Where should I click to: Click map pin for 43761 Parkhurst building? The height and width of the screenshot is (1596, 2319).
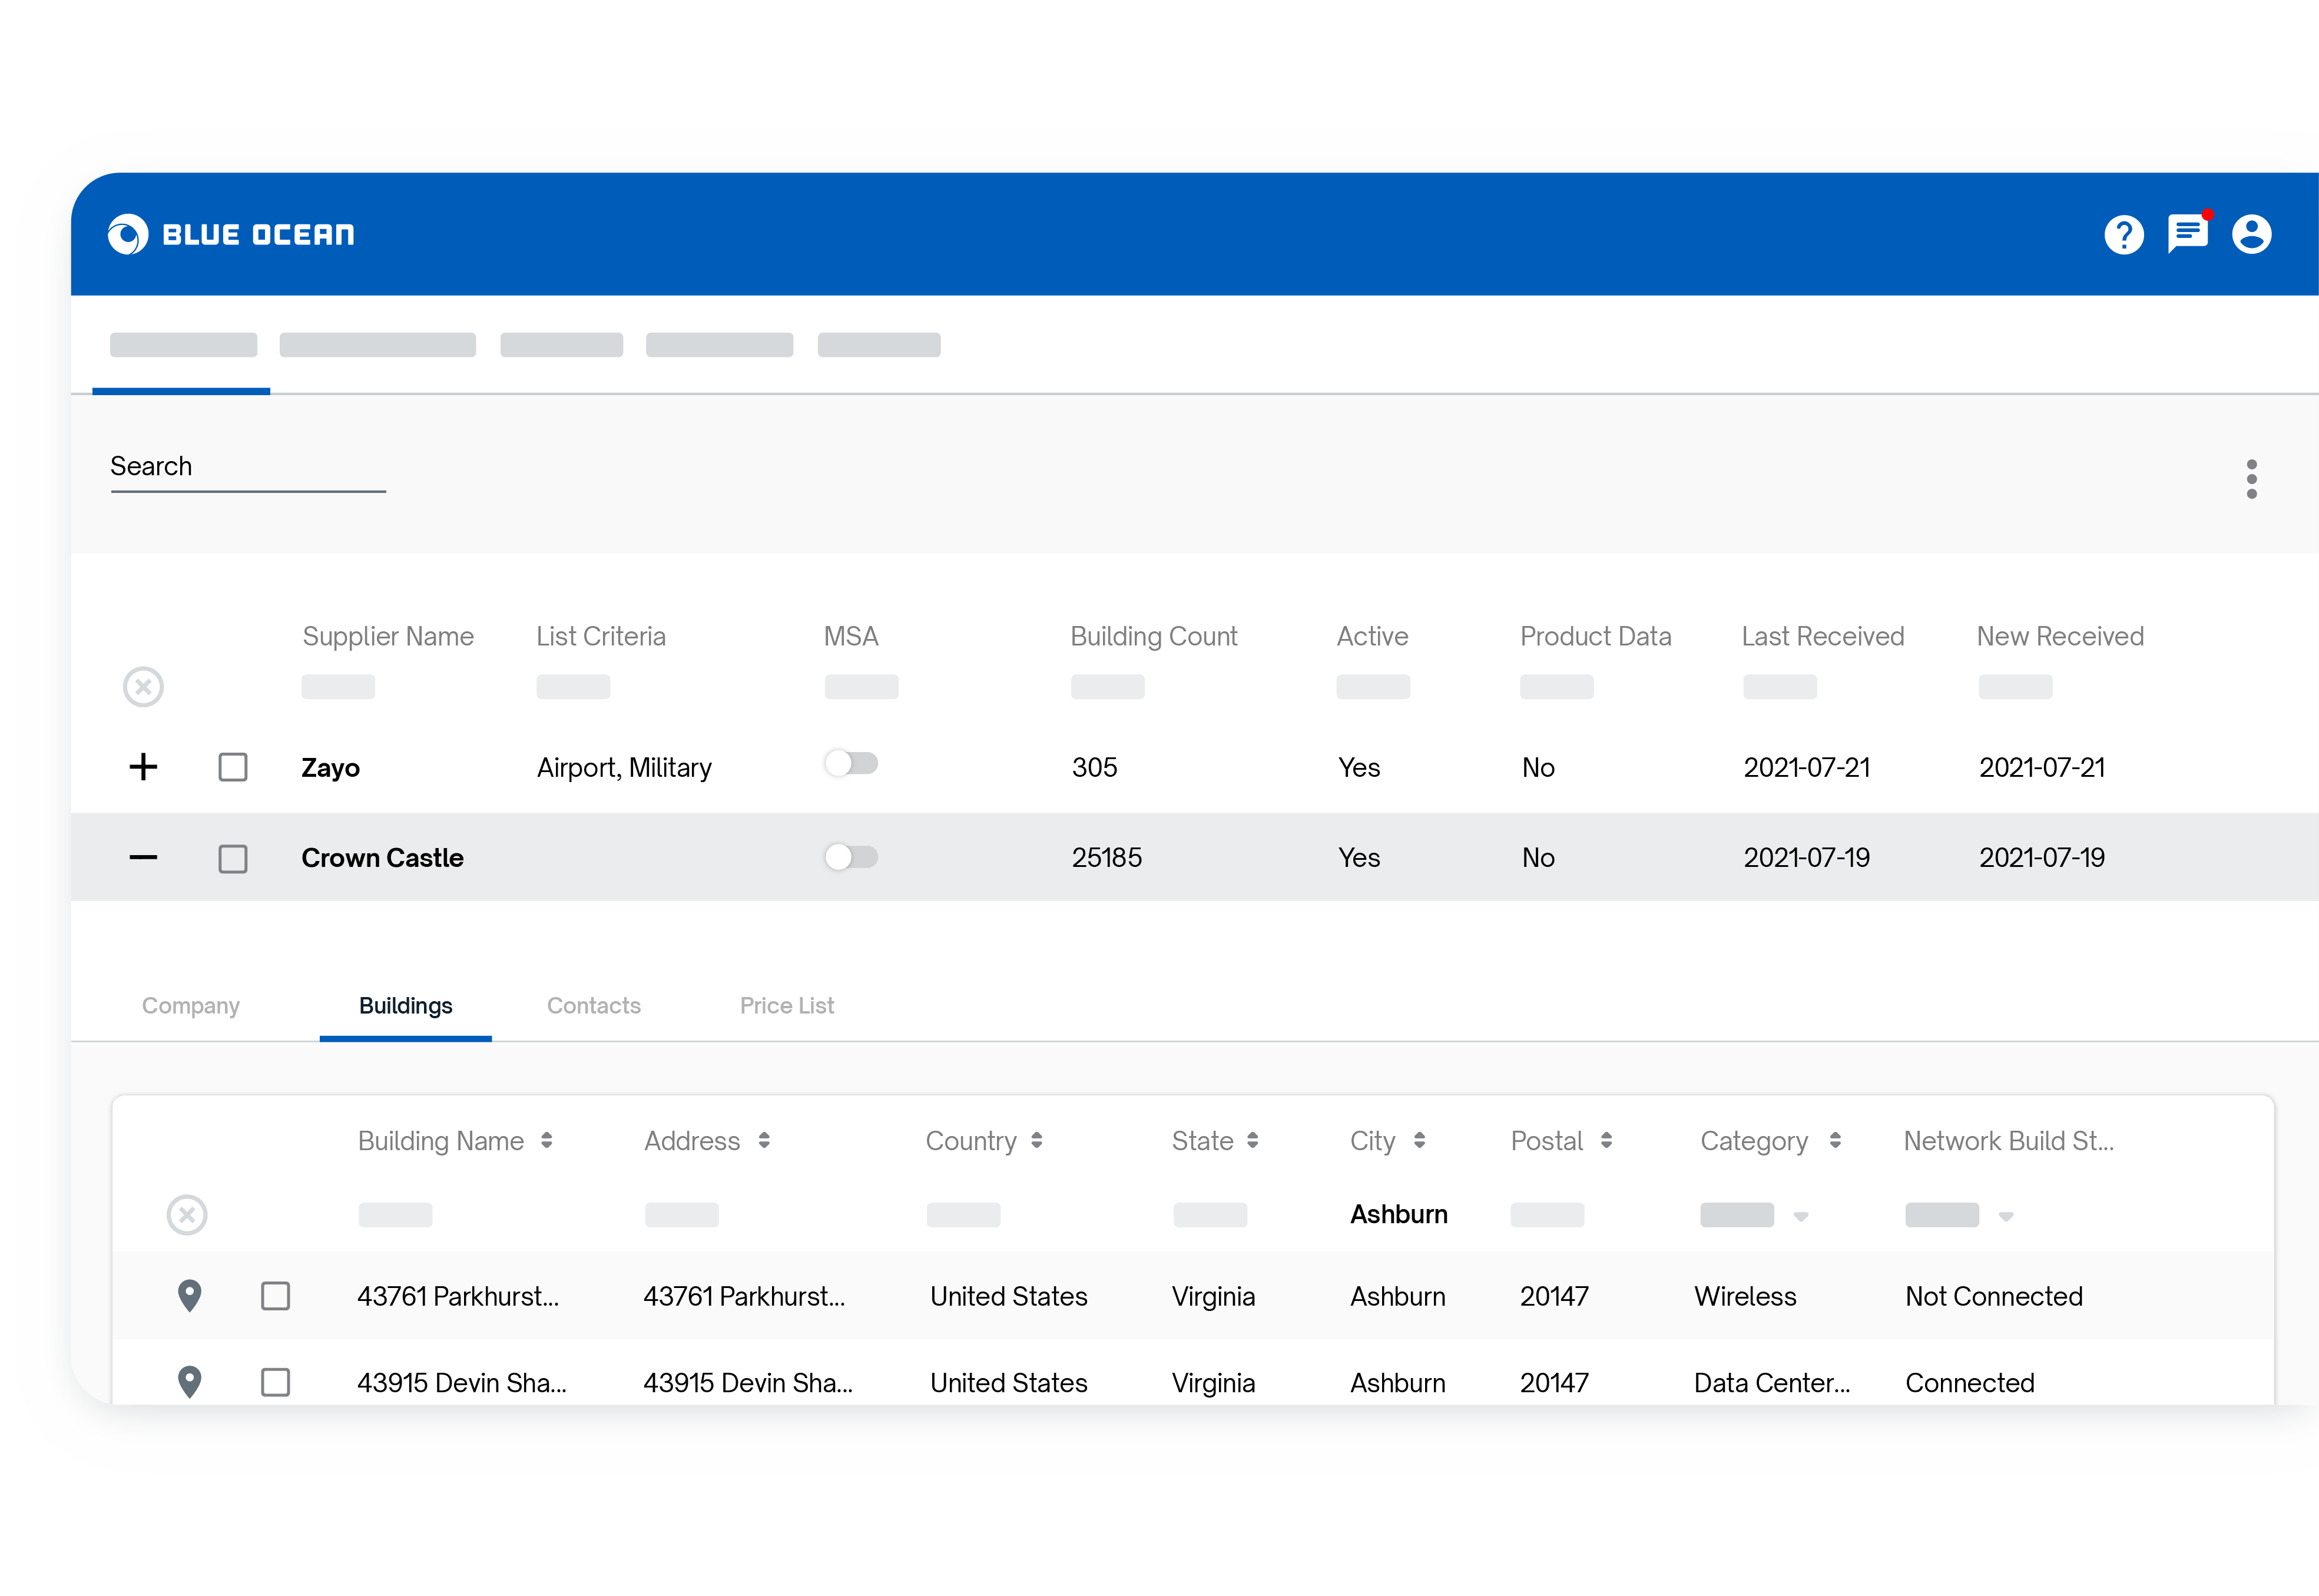(x=189, y=1296)
